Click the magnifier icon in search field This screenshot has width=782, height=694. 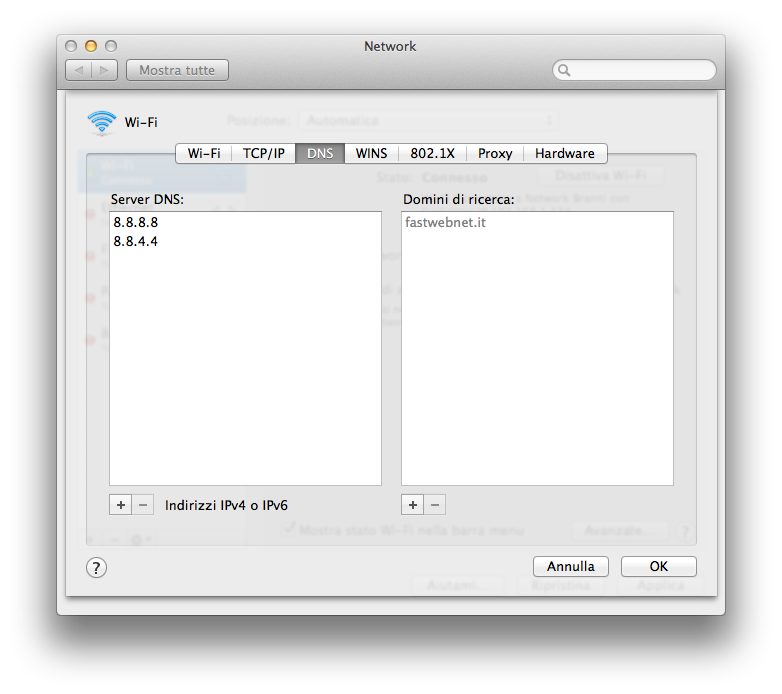coord(564,70)
